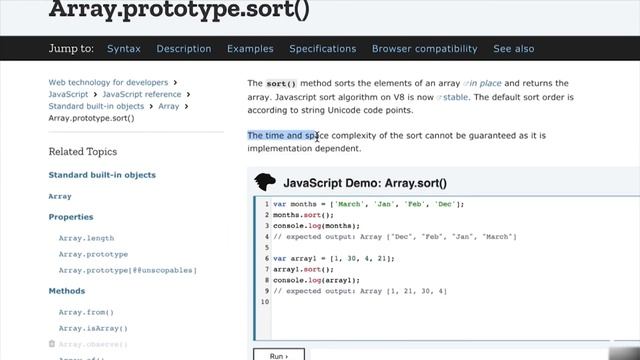Open the Array.prototype sidebar link
The width and height of the screenshot is (640, 360).
point(93,254)
